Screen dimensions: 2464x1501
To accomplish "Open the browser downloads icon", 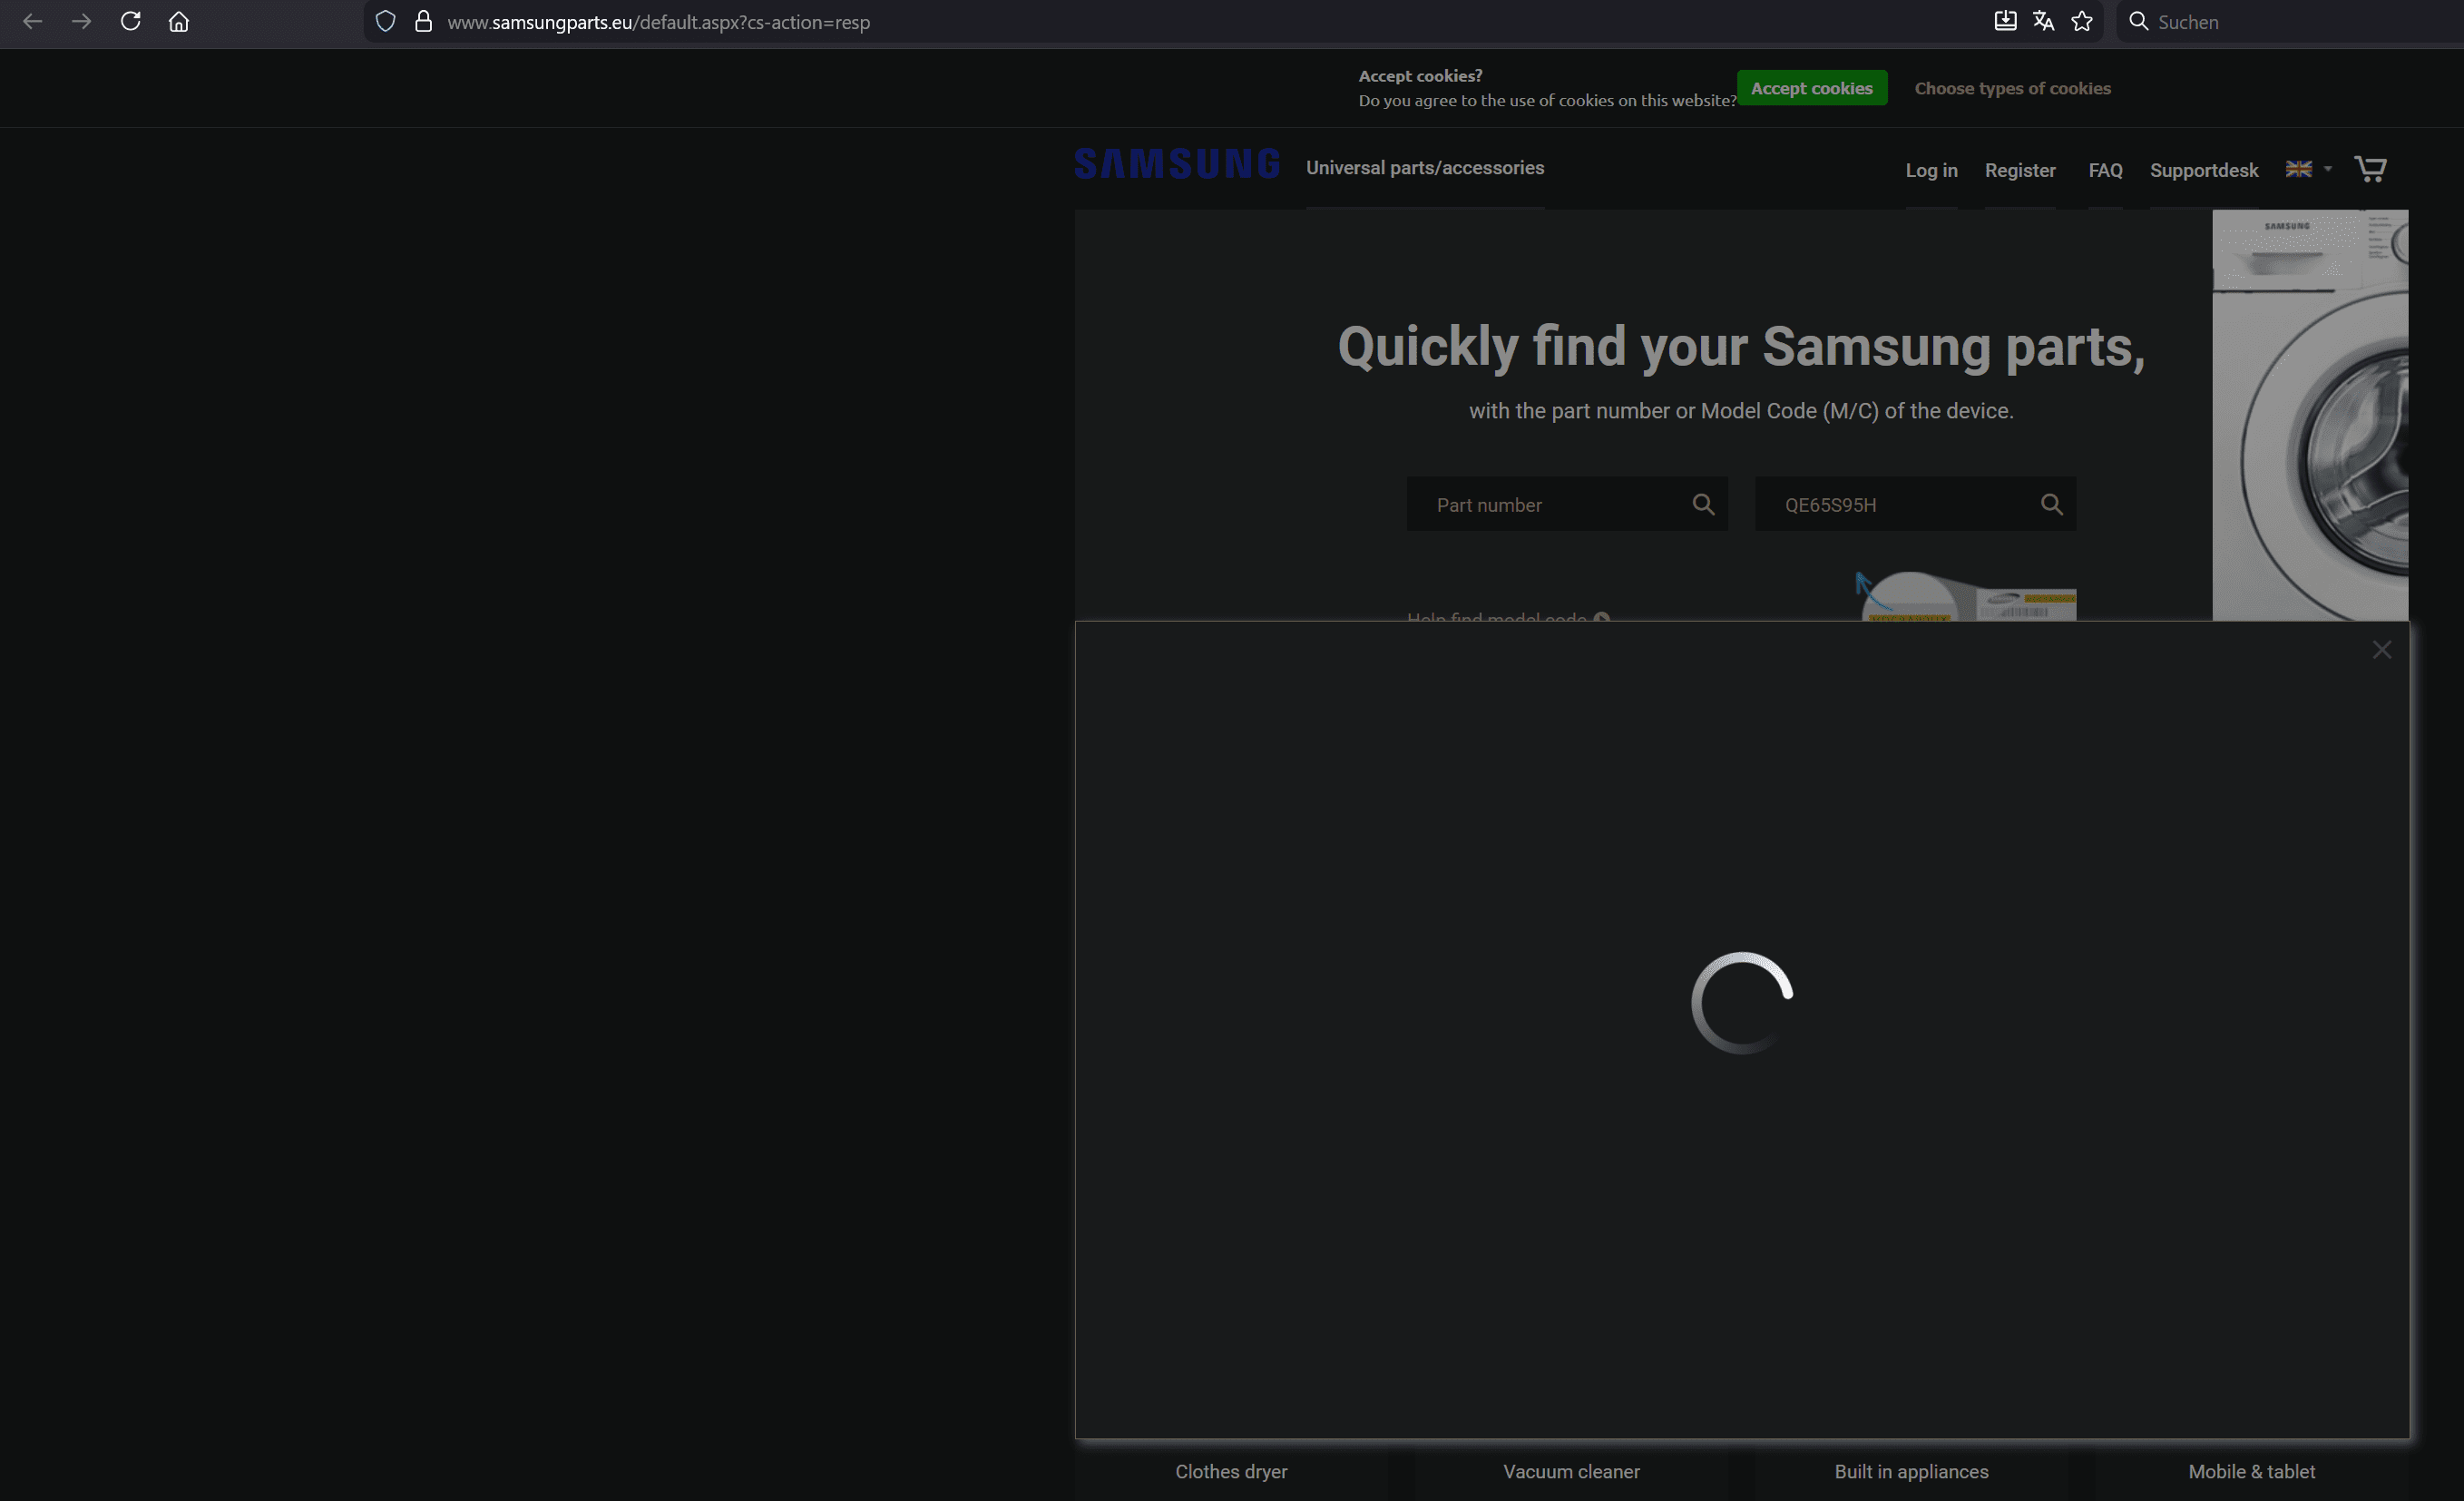I will pyautogui.click(x=2005, y=21).
